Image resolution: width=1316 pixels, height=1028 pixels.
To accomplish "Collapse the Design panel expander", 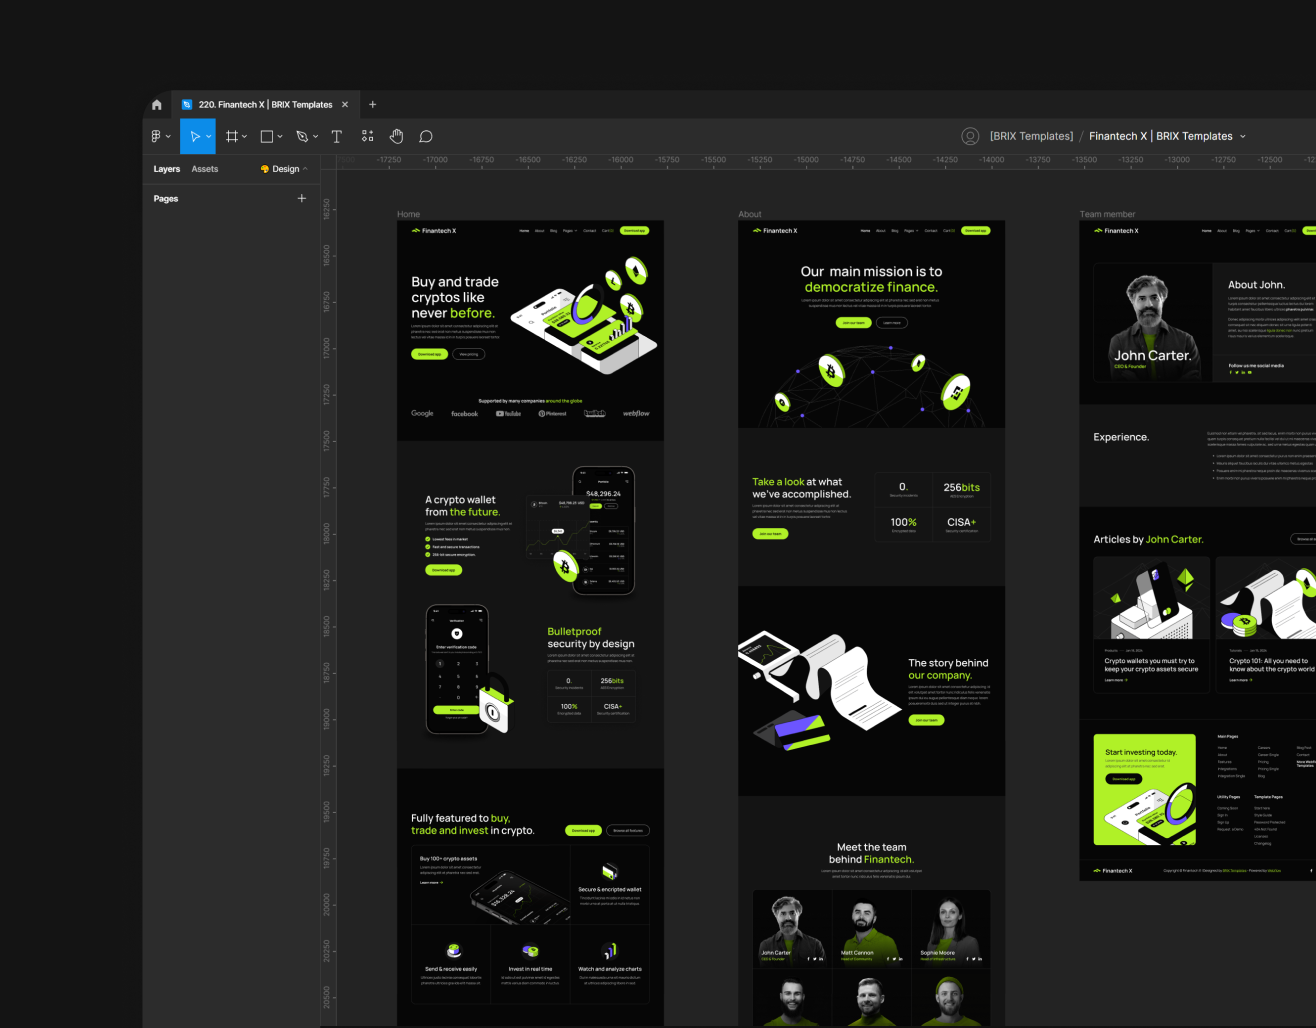I will (305, 169).
